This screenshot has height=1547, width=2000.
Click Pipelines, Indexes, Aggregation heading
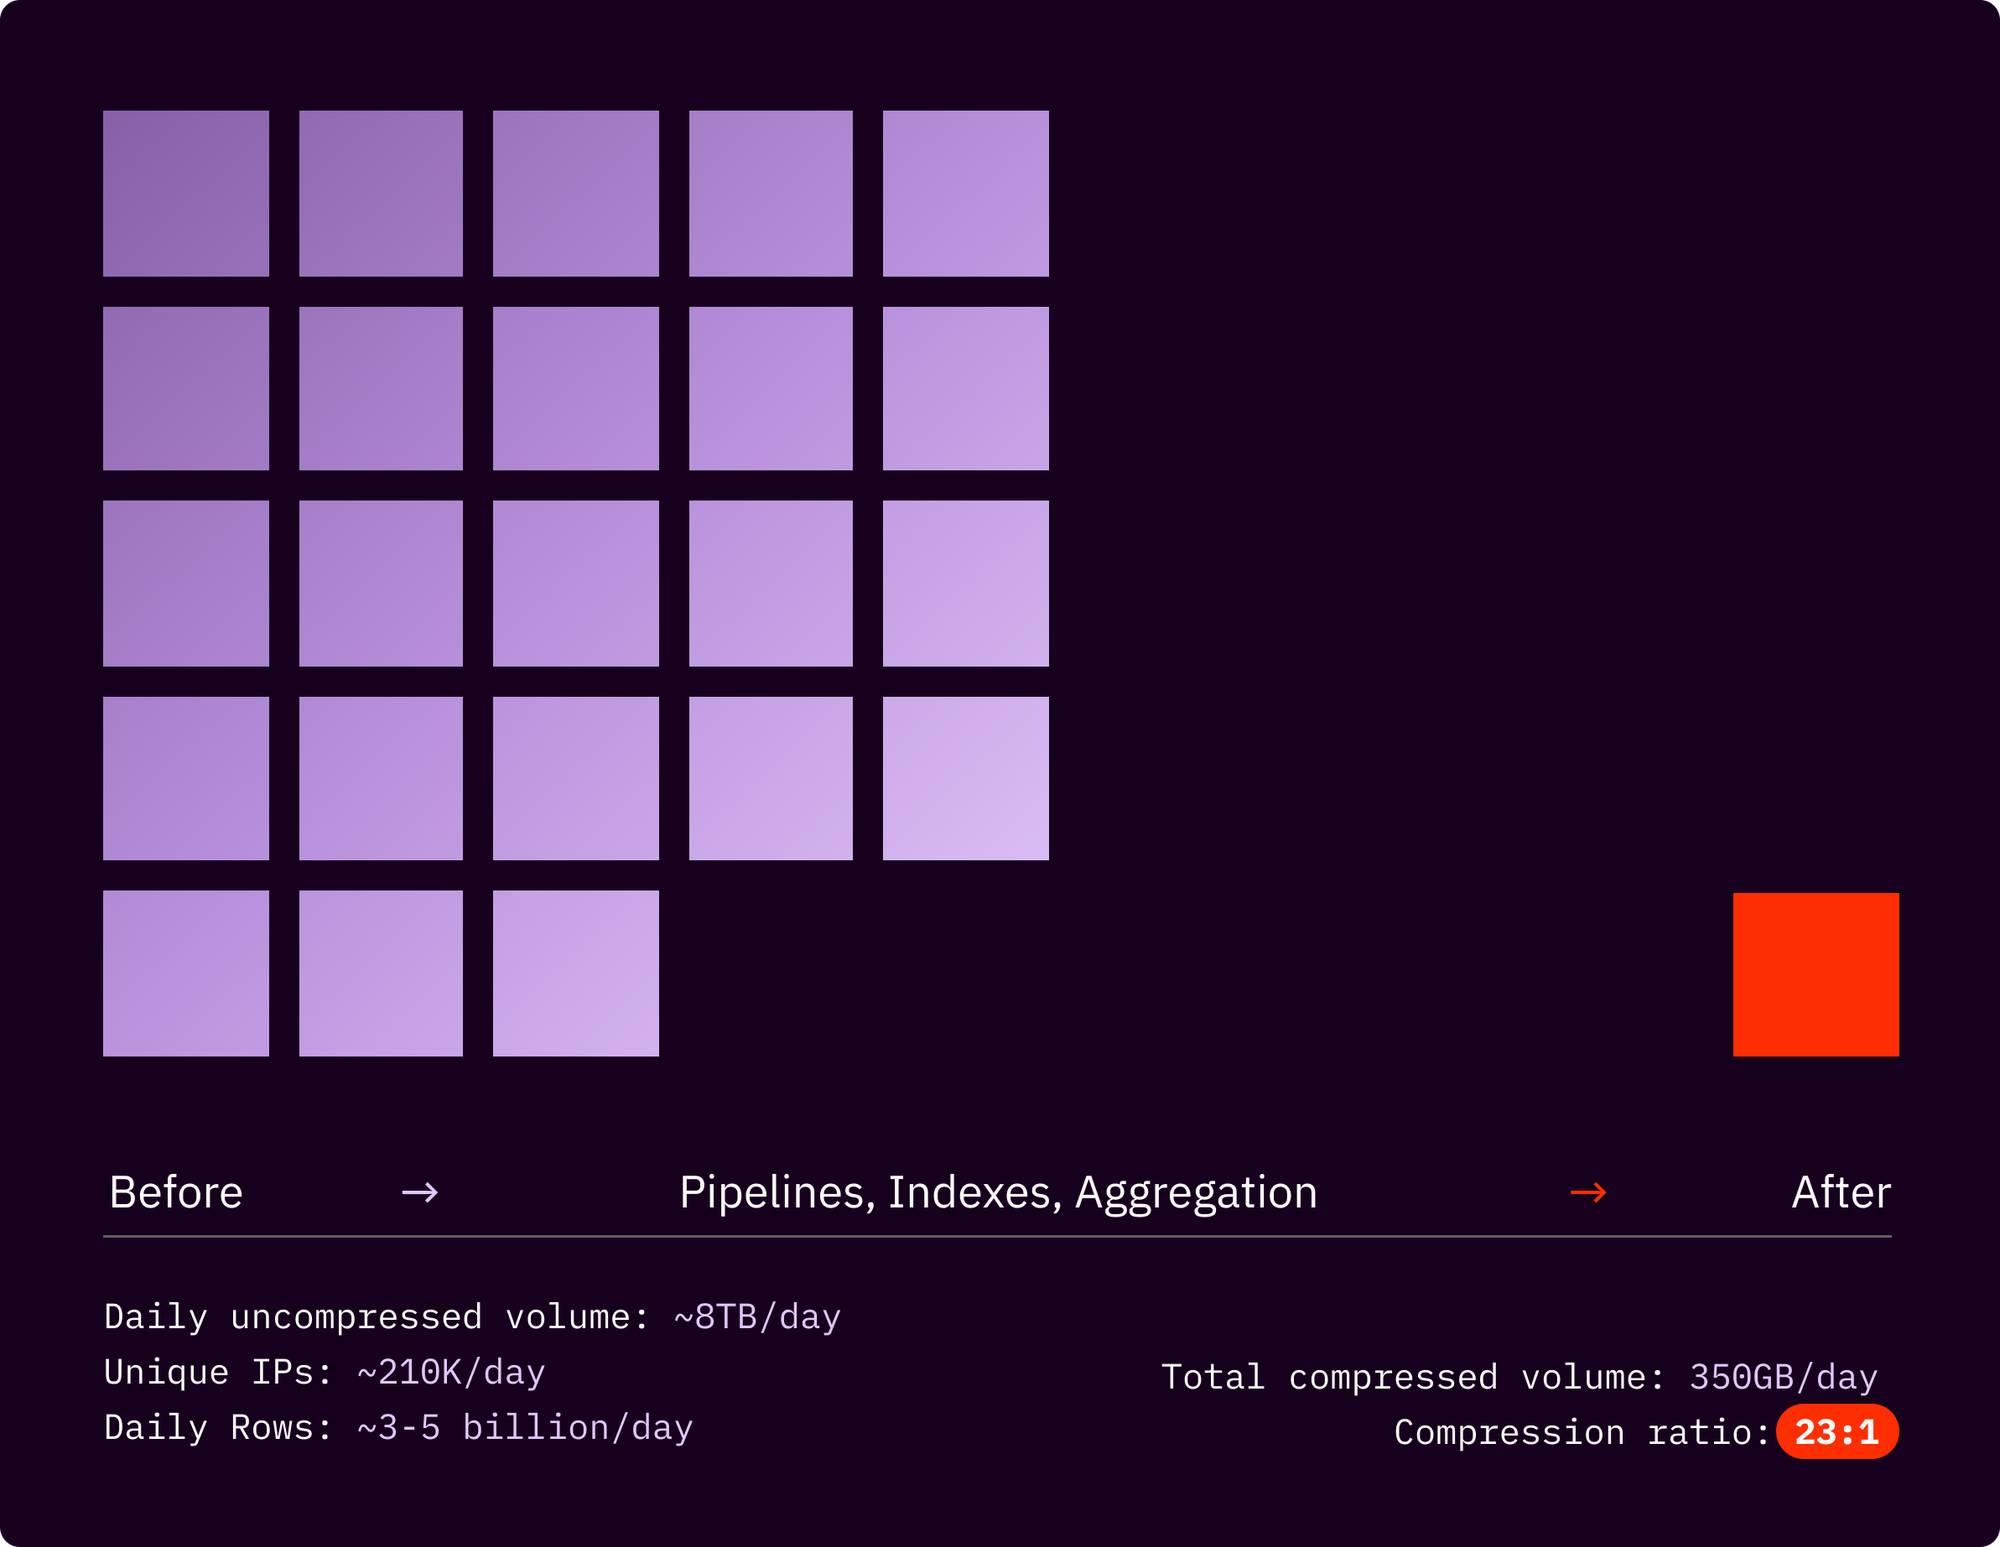pyautogui.click(x=998, y=1192)
